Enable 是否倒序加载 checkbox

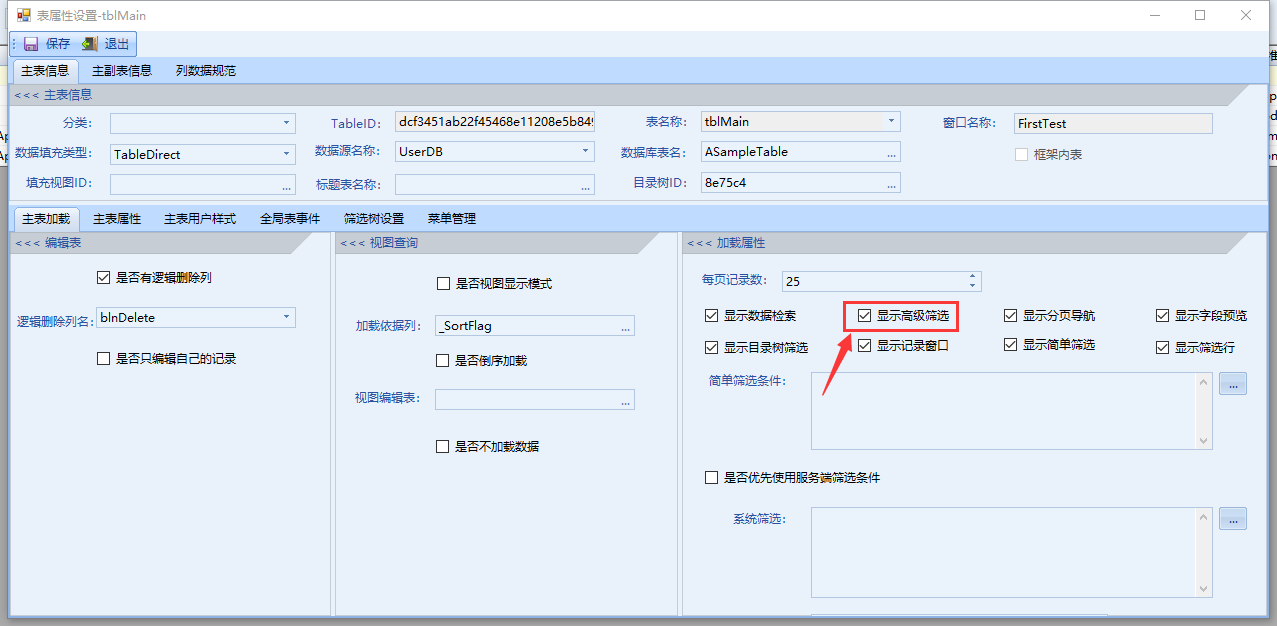(x=443, y=361)
